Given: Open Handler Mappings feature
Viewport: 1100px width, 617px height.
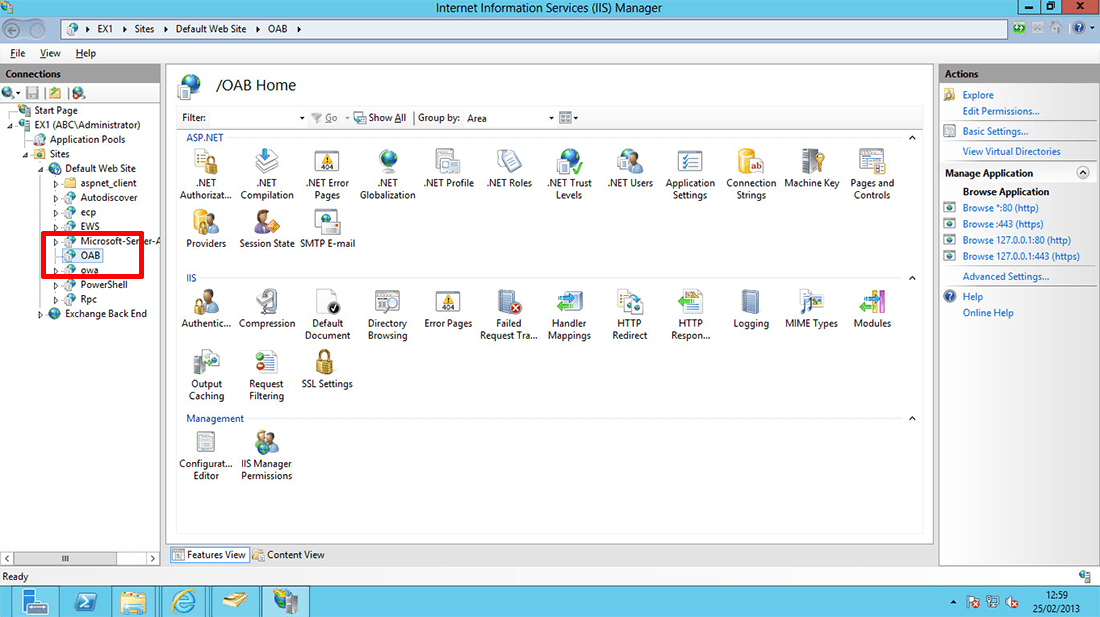Looking at the screenshot, I should (x=569, y=315).
